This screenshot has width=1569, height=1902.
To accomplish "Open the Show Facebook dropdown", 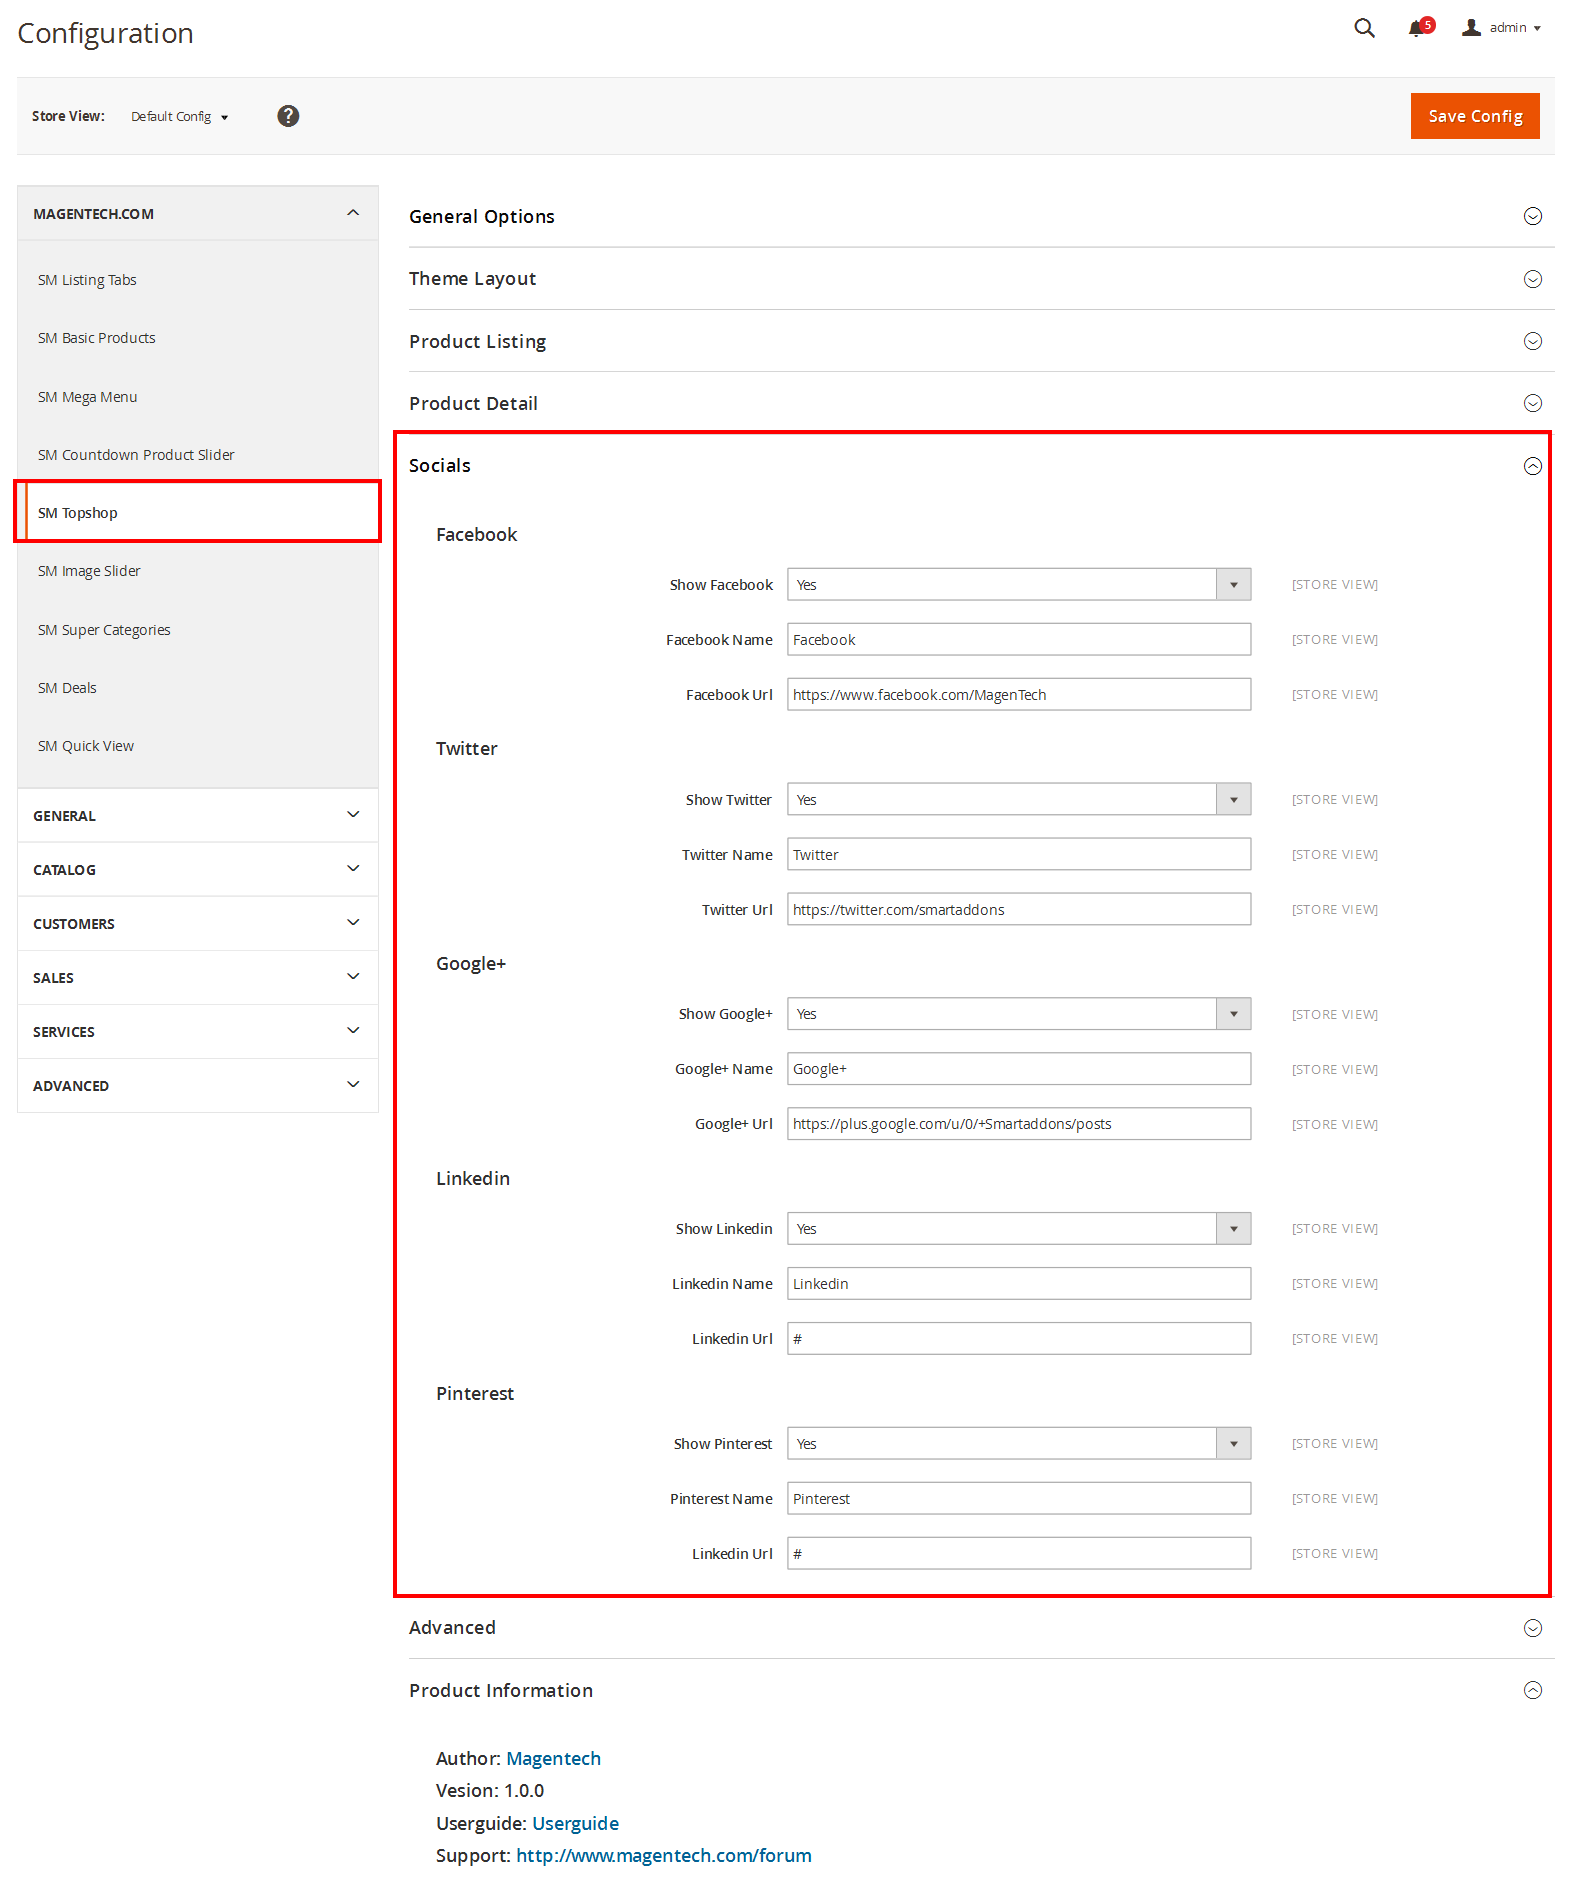I will click(x=1019, y=585).
